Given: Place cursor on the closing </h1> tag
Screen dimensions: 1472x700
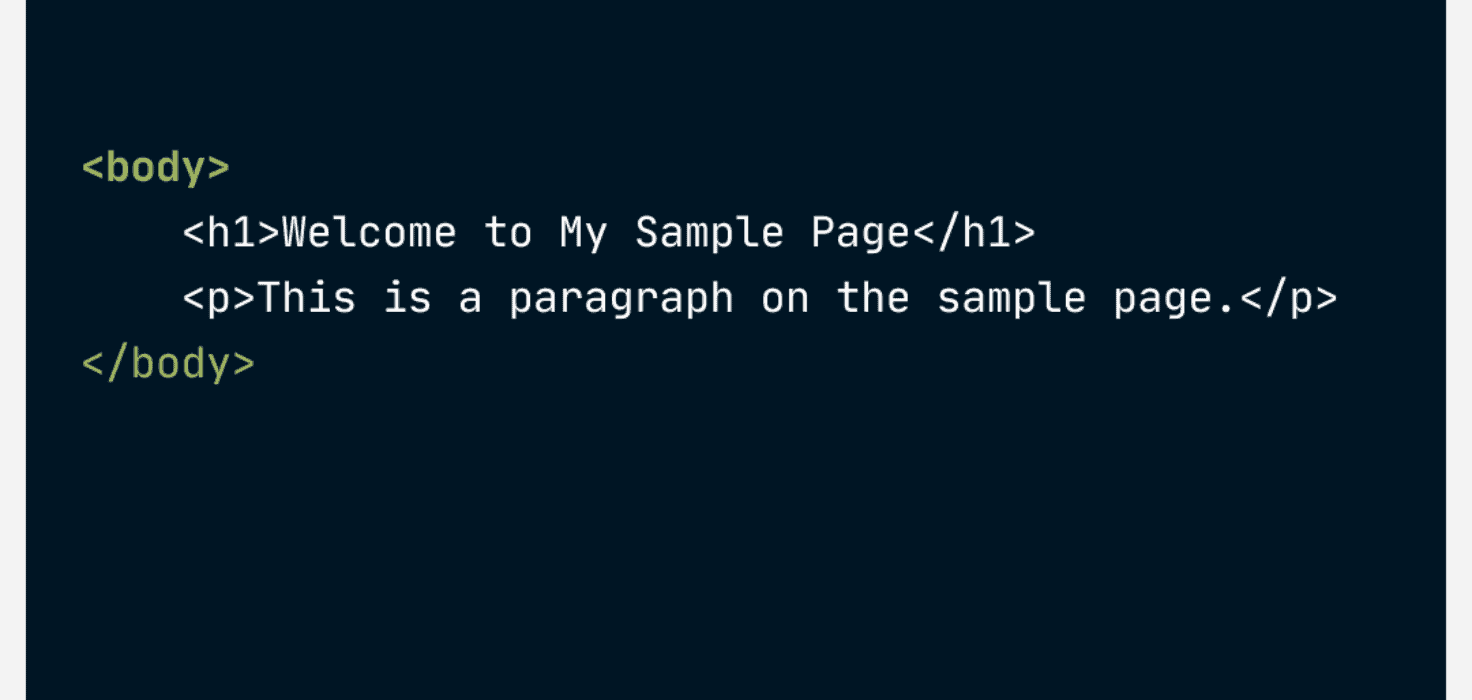Looking at the screenshot, I should tap(973, 233).
